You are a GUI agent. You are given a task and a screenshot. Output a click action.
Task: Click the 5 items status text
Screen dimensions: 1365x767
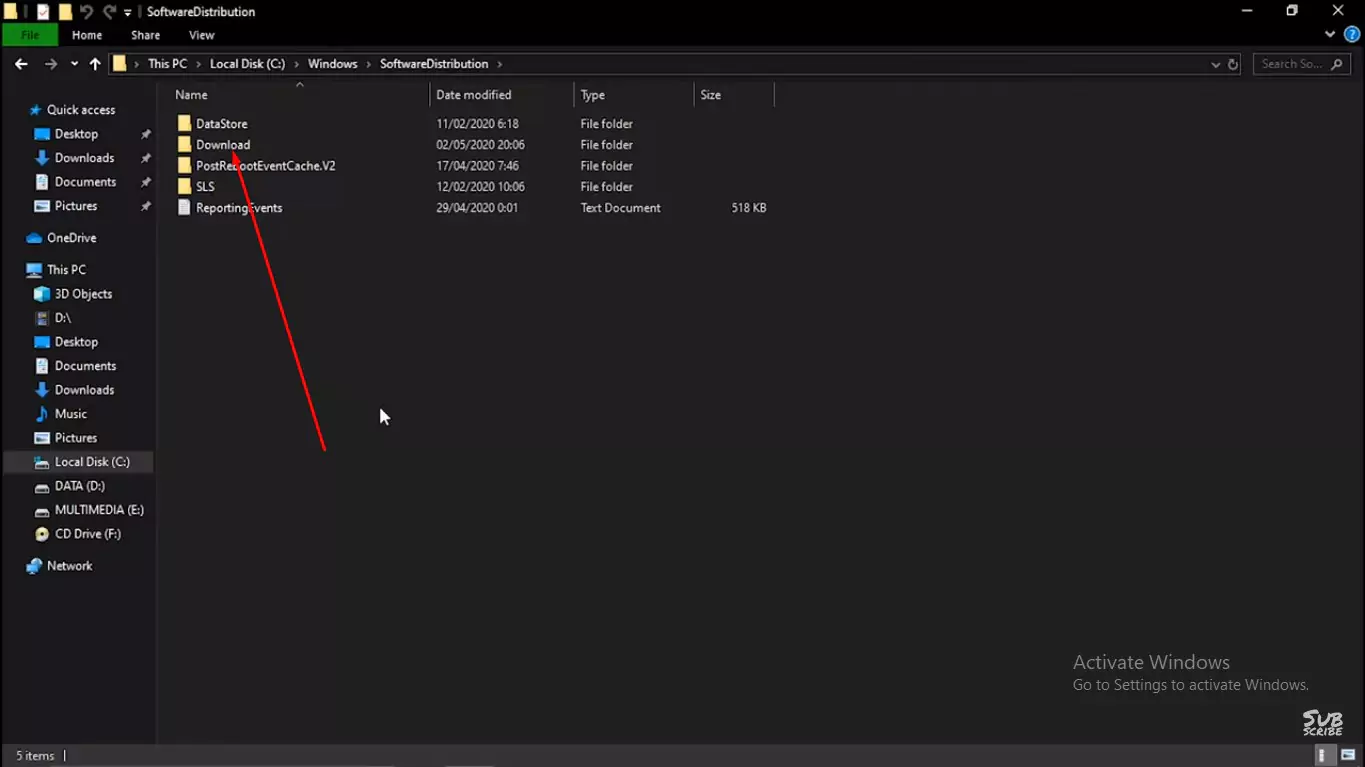coord(35,756)
